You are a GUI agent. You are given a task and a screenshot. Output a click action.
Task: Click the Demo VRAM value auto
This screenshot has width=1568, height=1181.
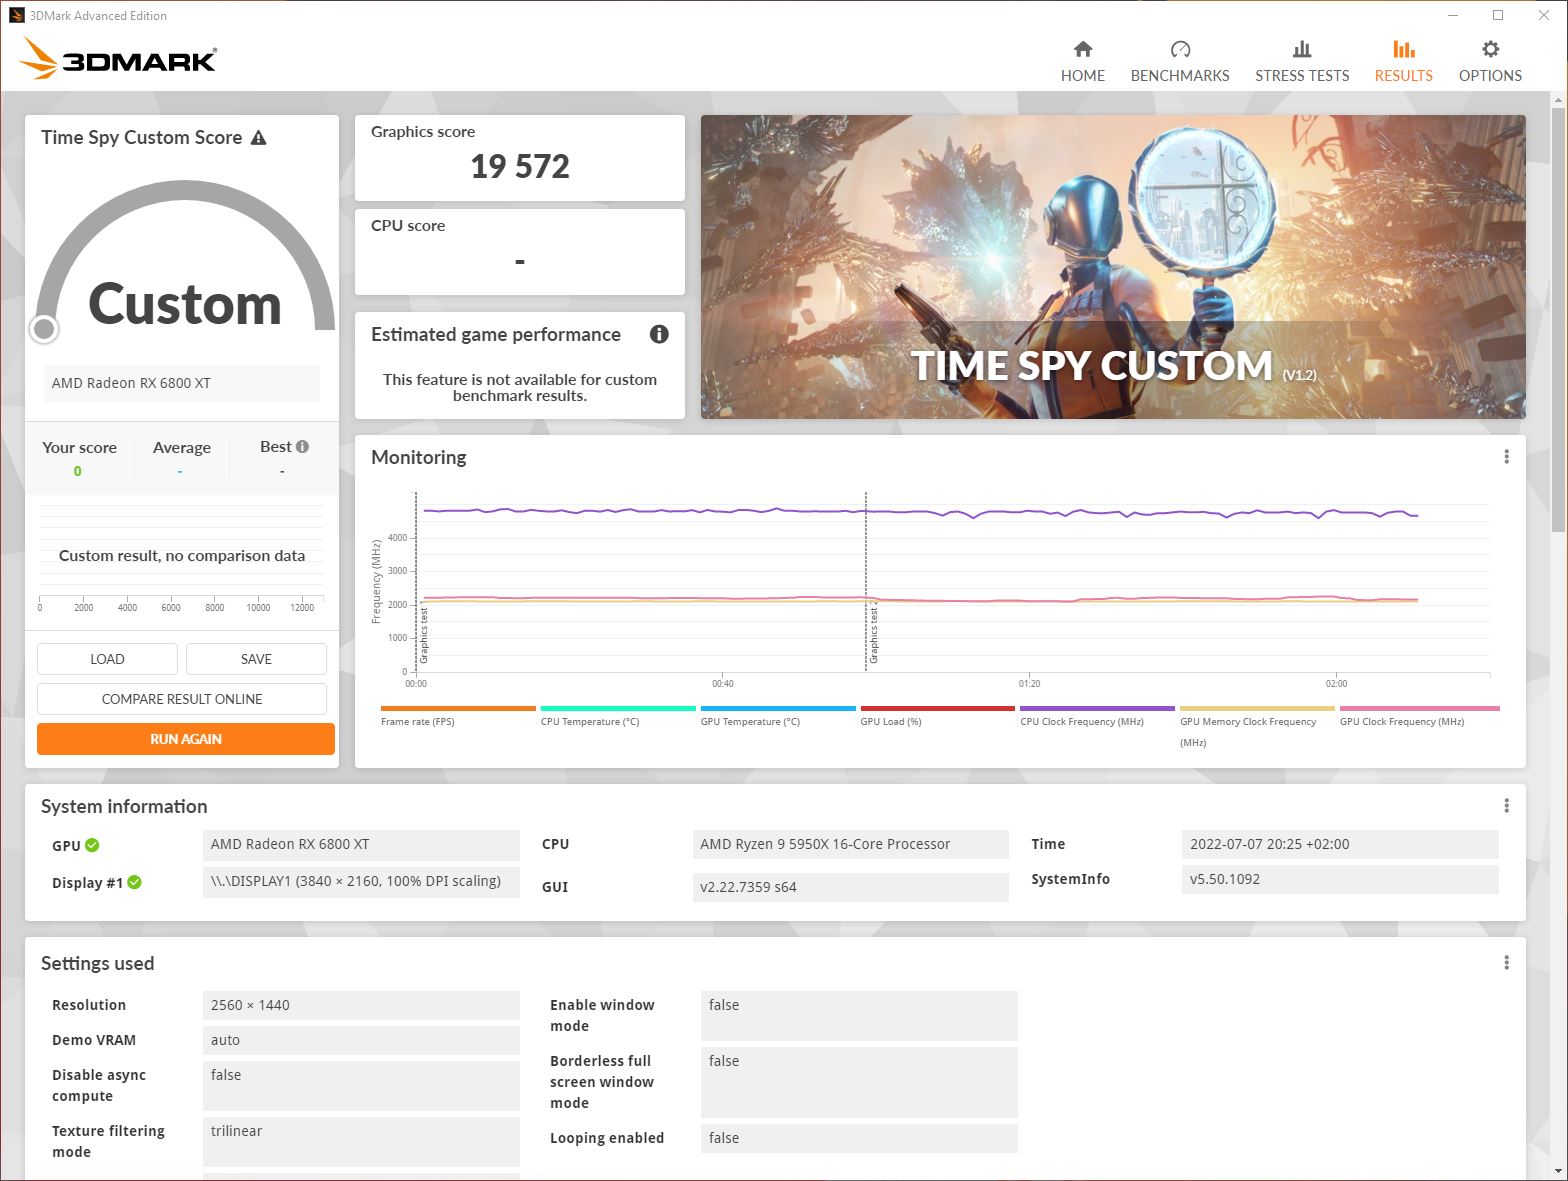click(361, 1040)
